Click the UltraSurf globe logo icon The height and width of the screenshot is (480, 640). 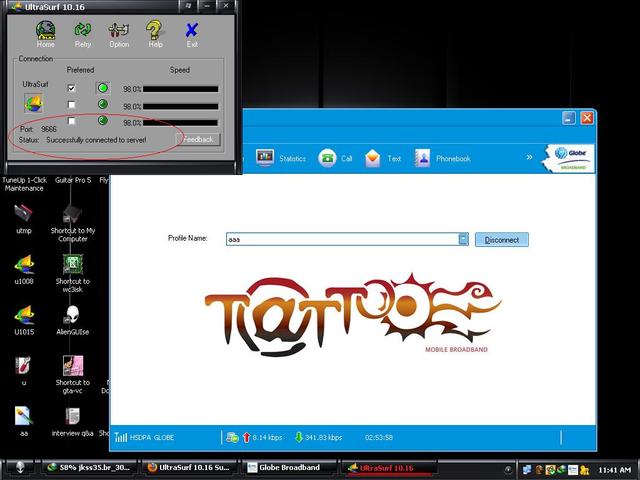pos(33,103)
